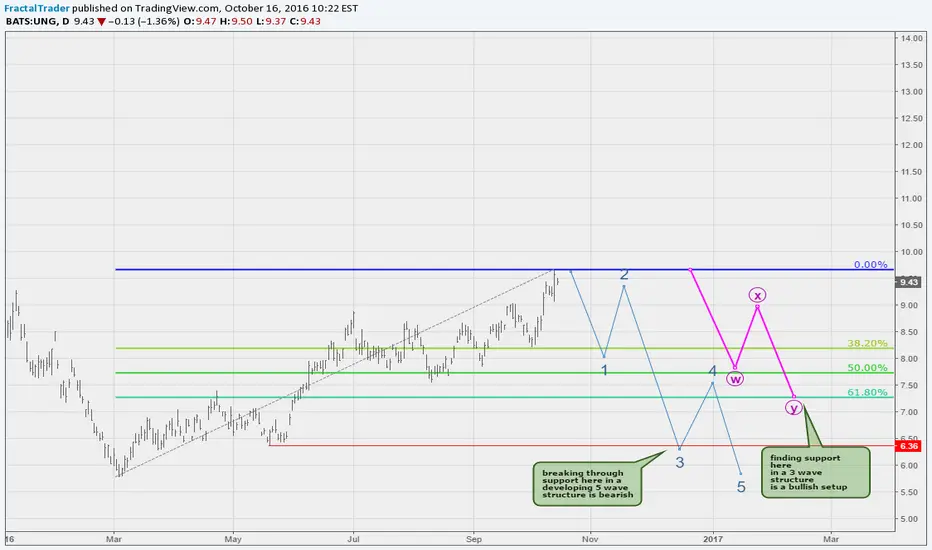932x550 pixels.
Task: Click the Sep label on time axis
Action: point(474,539)
